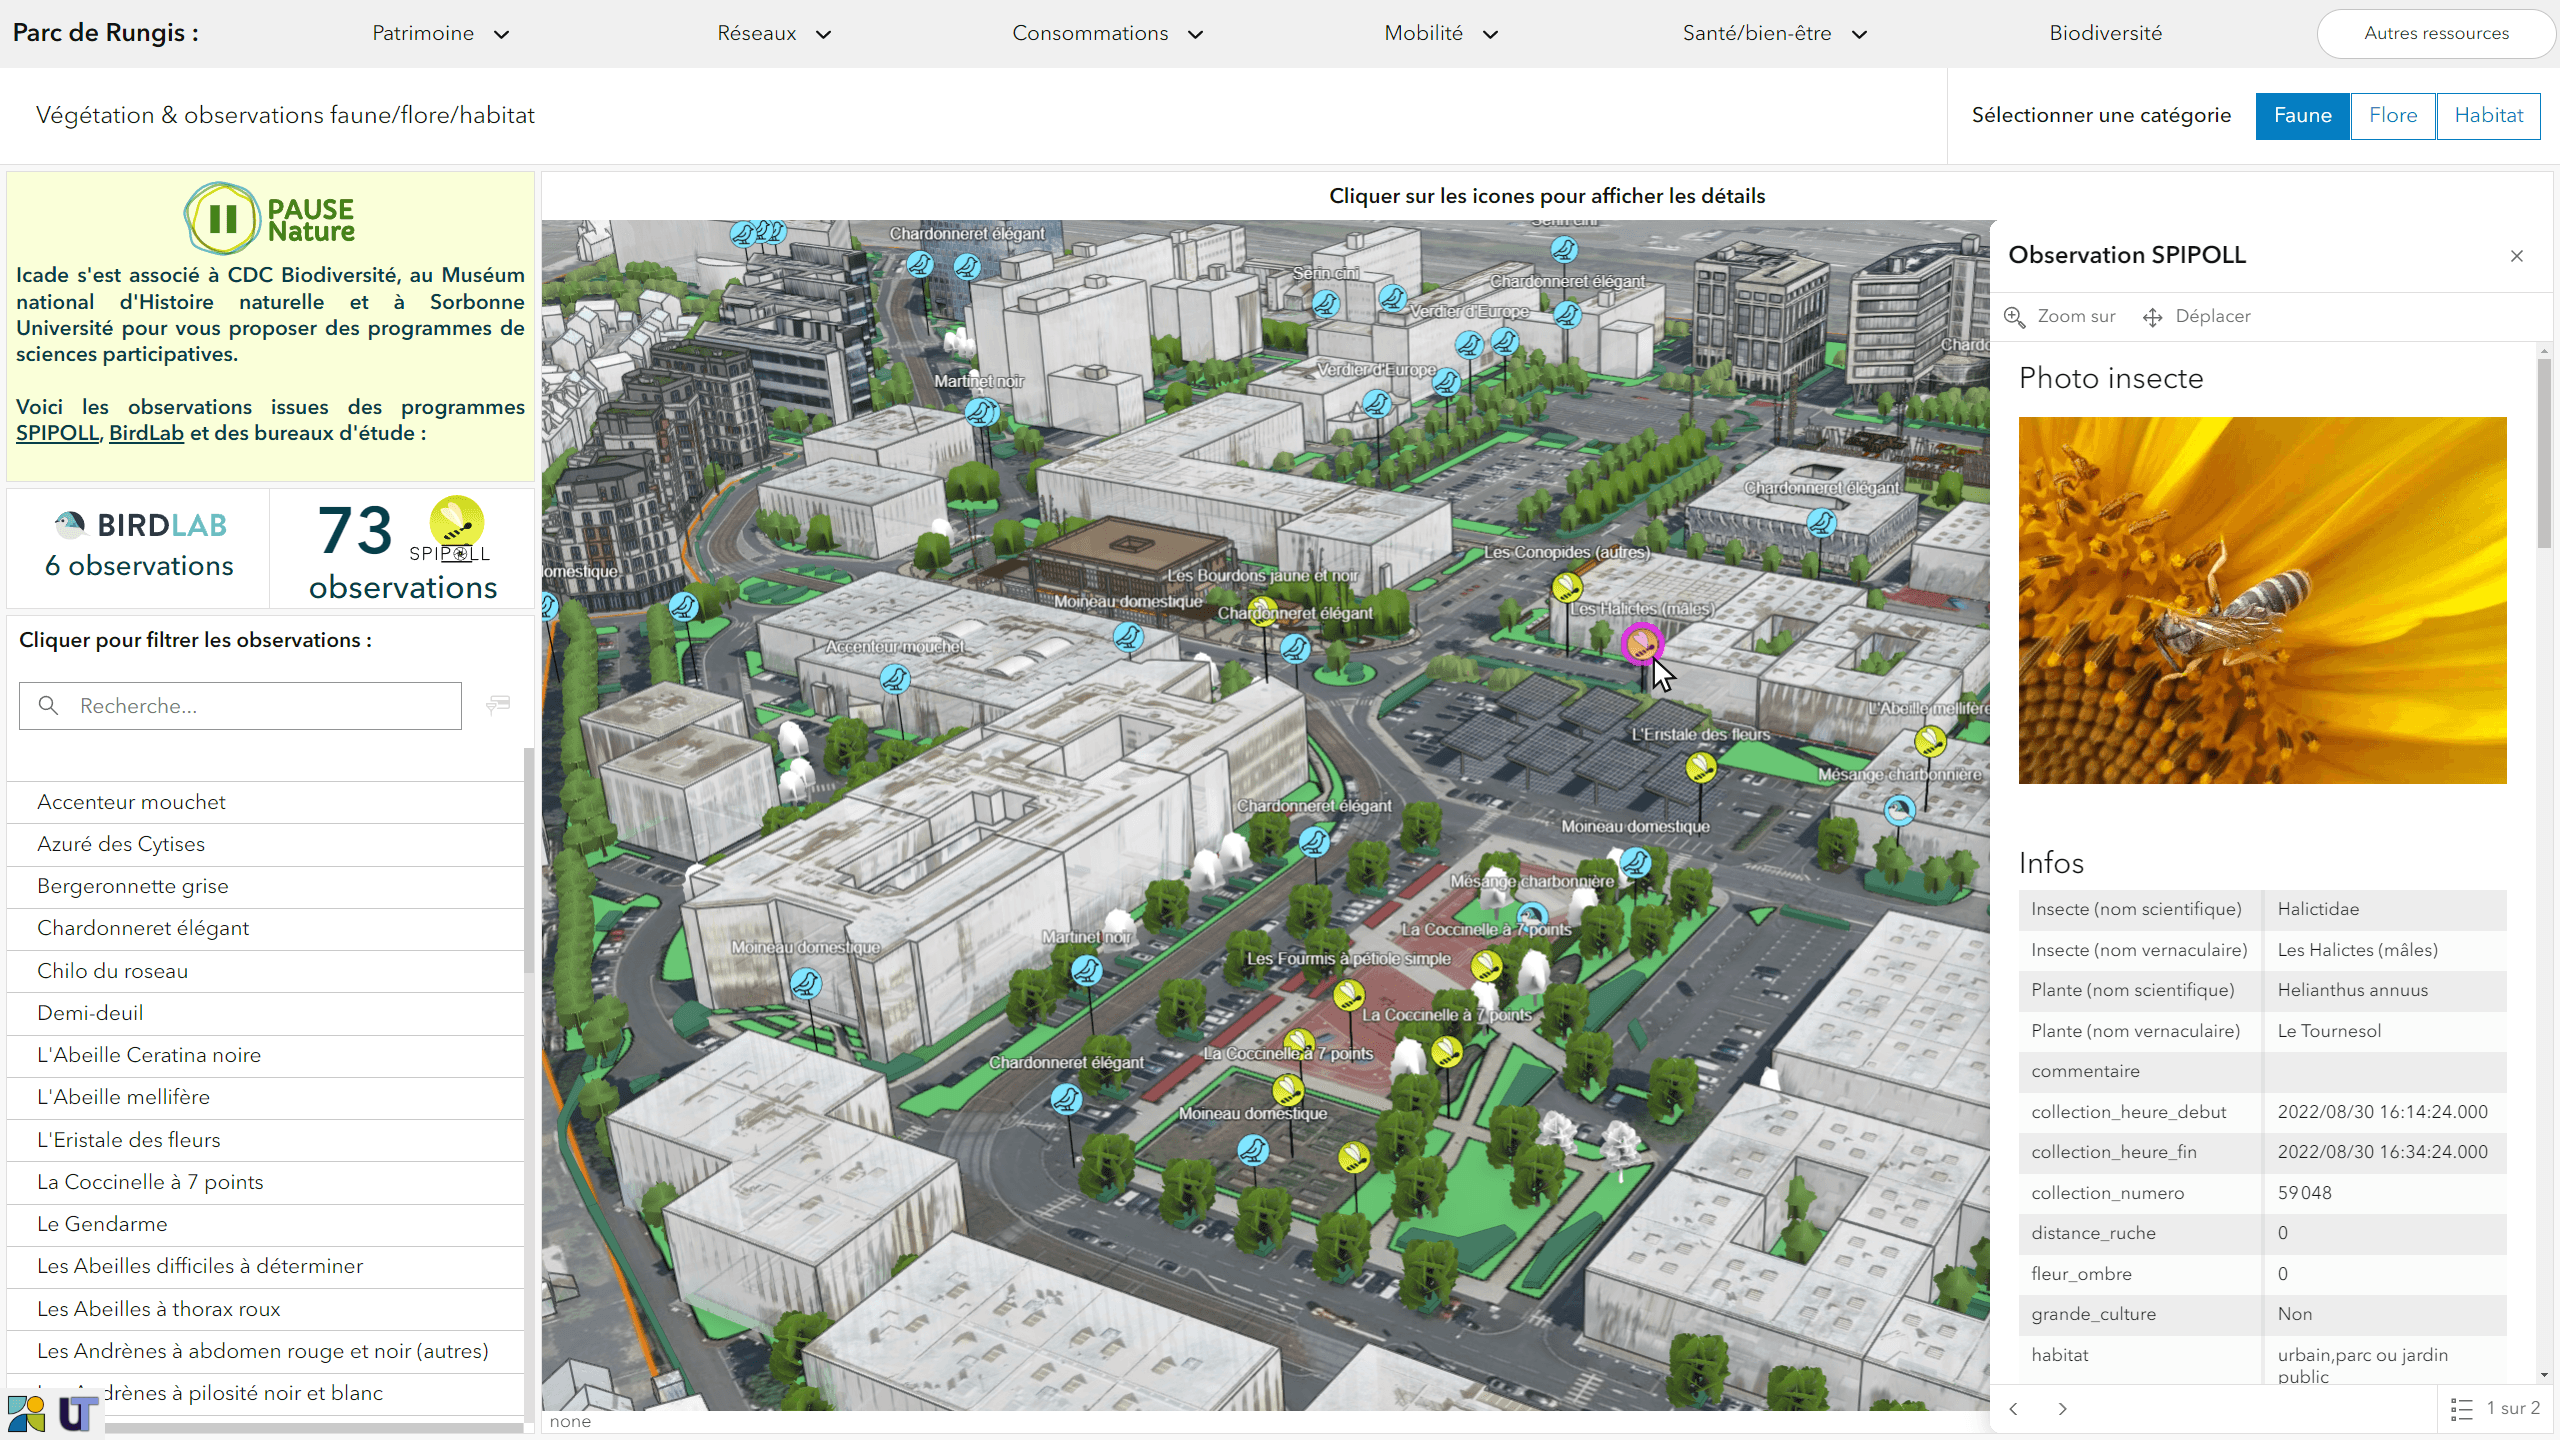Open the SPIPOLL hyperlink

pyautogui.click(x=57, y=433)
